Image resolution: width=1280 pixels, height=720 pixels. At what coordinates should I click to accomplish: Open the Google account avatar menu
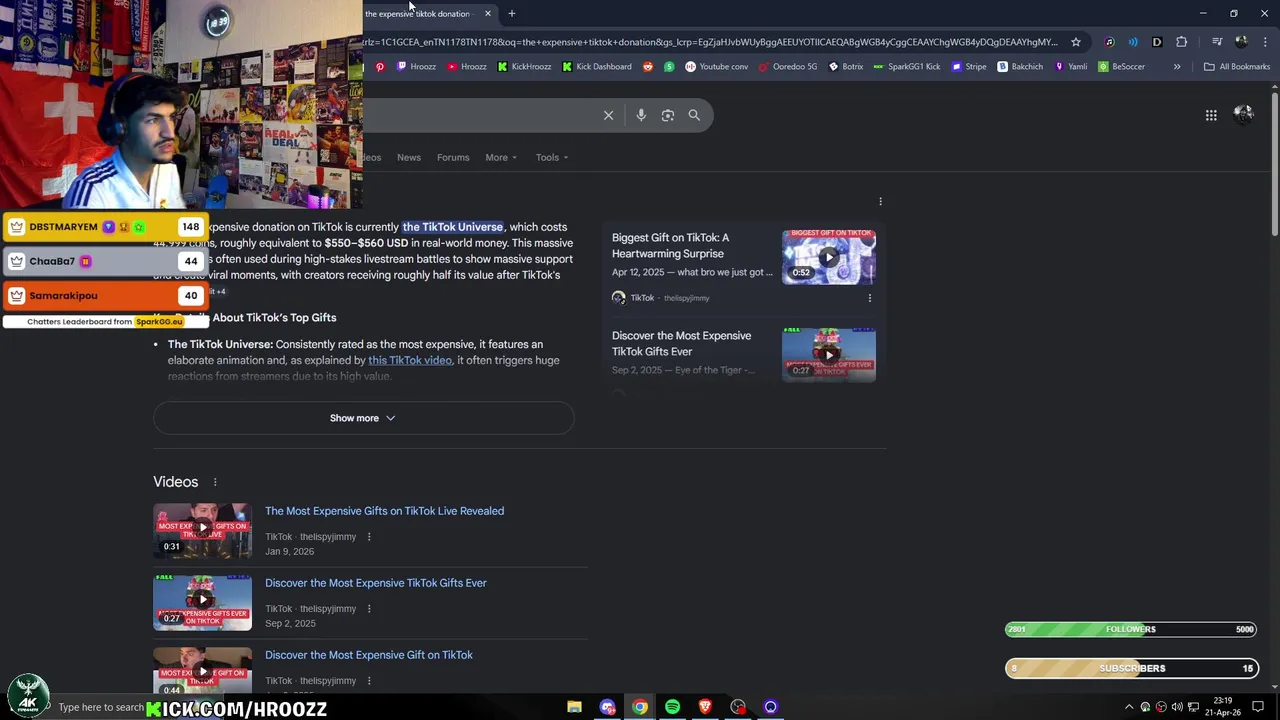pyautogui.click(x=1244, y=114)
